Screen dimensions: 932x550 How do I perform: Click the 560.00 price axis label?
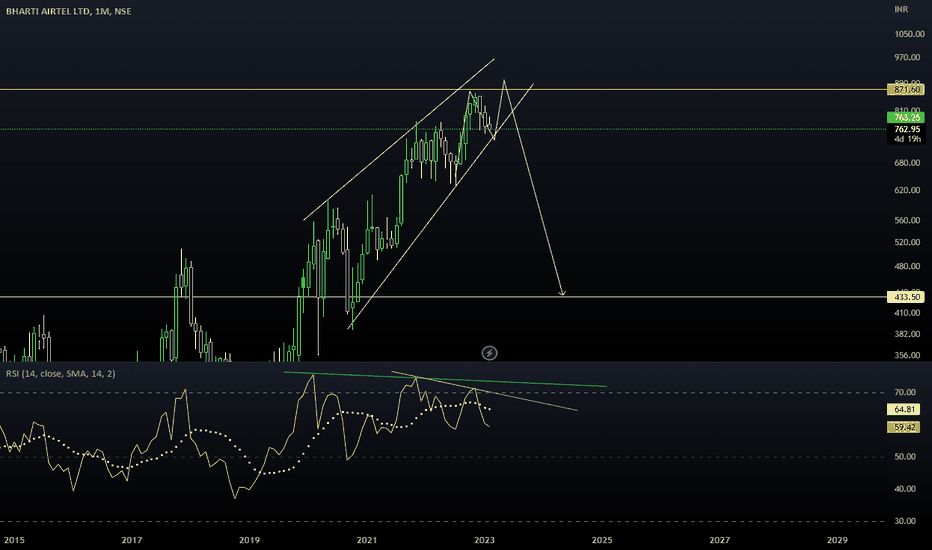907,220
